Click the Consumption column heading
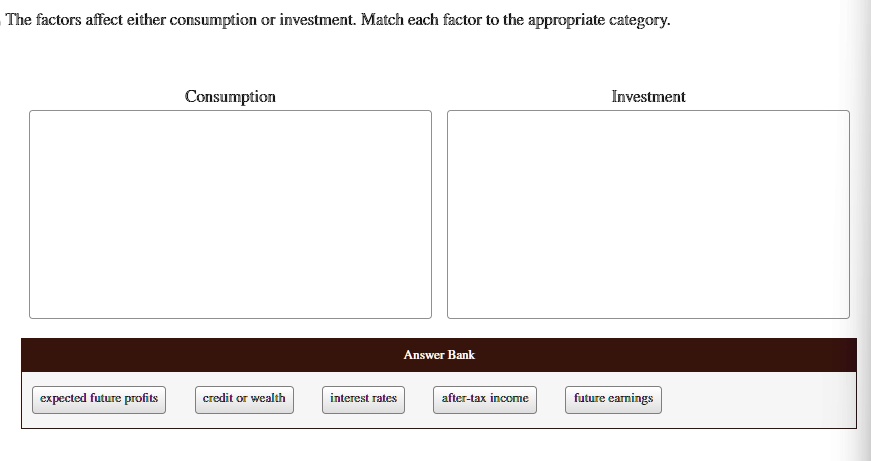 [230, 97]
